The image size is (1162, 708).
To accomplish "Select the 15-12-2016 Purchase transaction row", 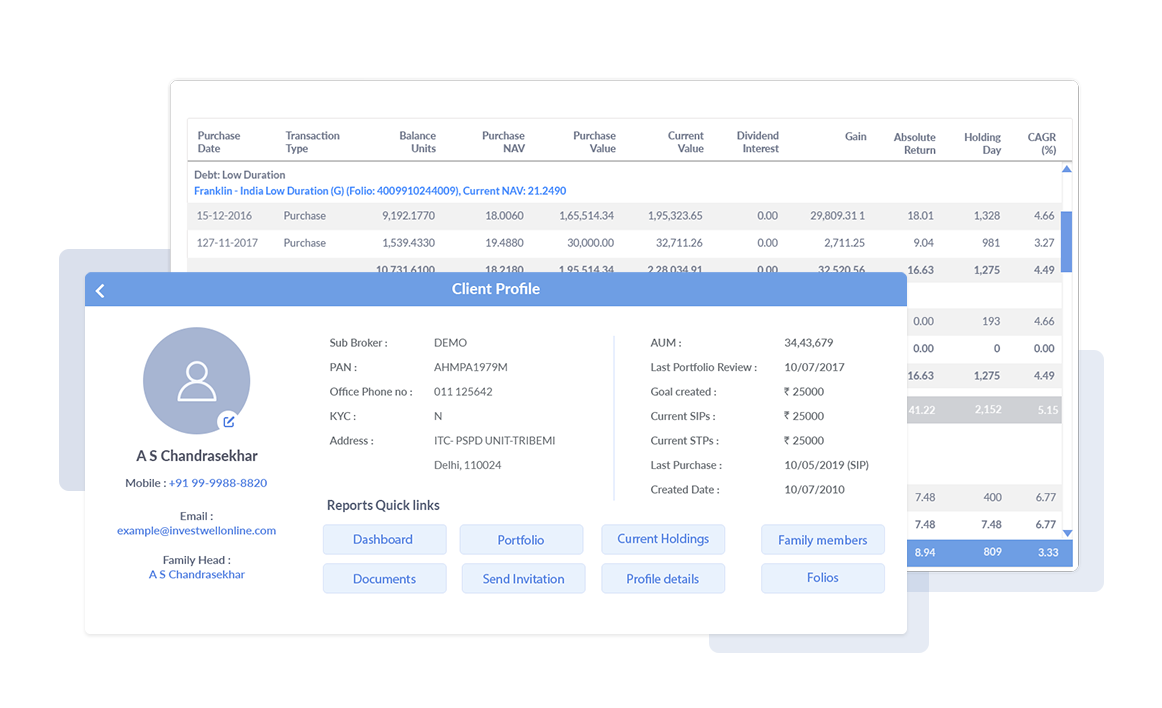I will 500,215.
